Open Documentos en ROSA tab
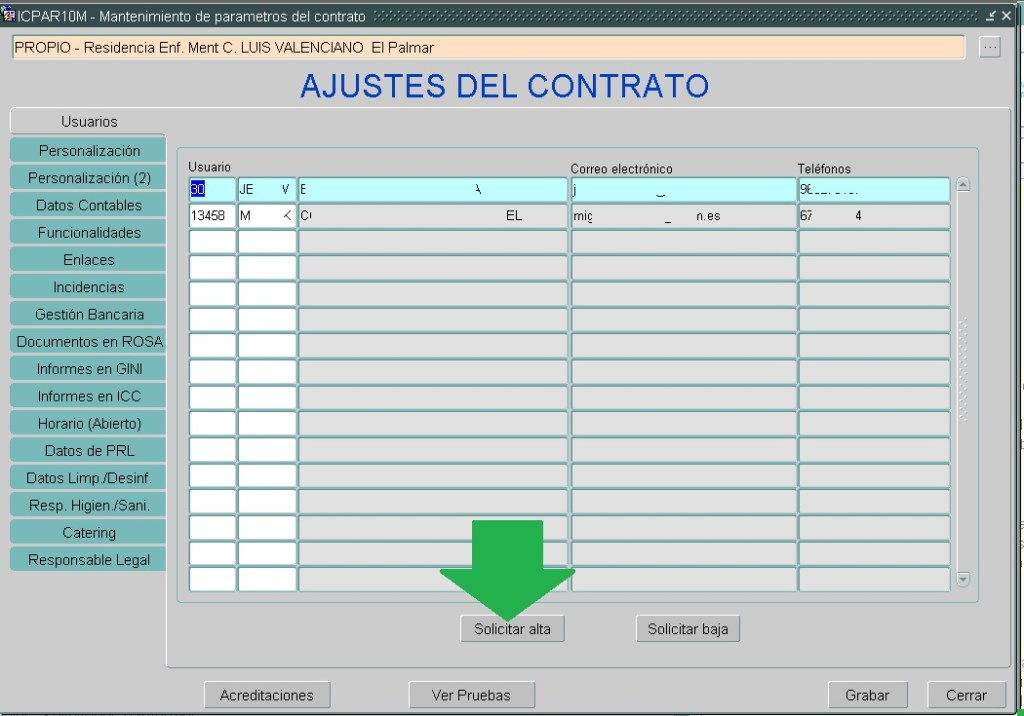The height and width of the screenshot is (716, 1024). [x=88, y=341]
